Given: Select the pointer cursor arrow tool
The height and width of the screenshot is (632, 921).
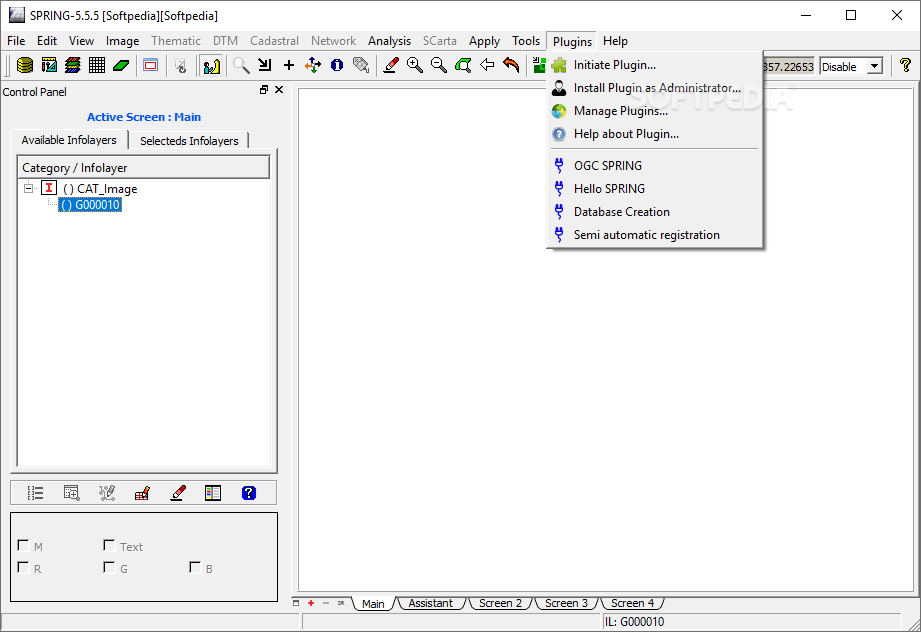Looking at the screenshot, I should click(264, 65).
